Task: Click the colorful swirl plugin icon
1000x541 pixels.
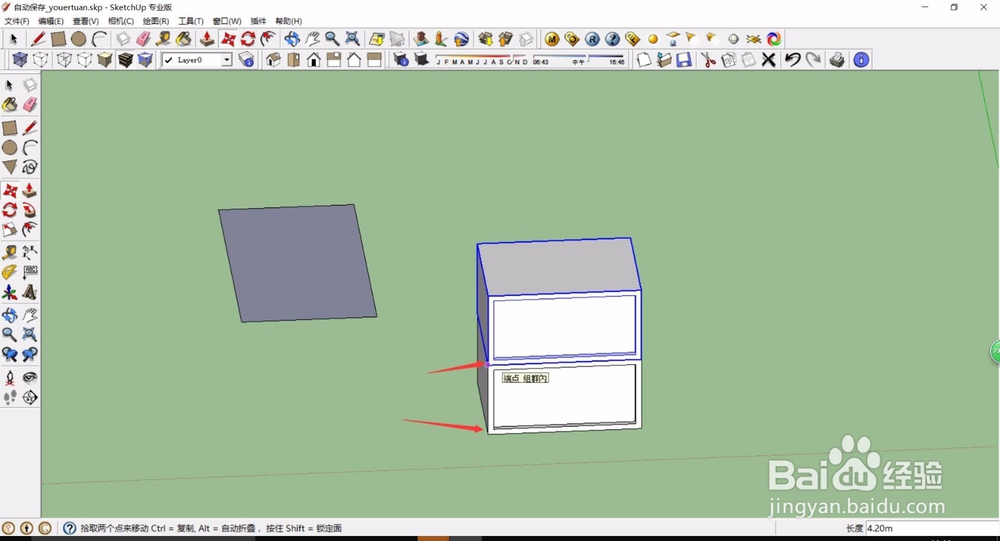Action: click(x=774, y=40)
